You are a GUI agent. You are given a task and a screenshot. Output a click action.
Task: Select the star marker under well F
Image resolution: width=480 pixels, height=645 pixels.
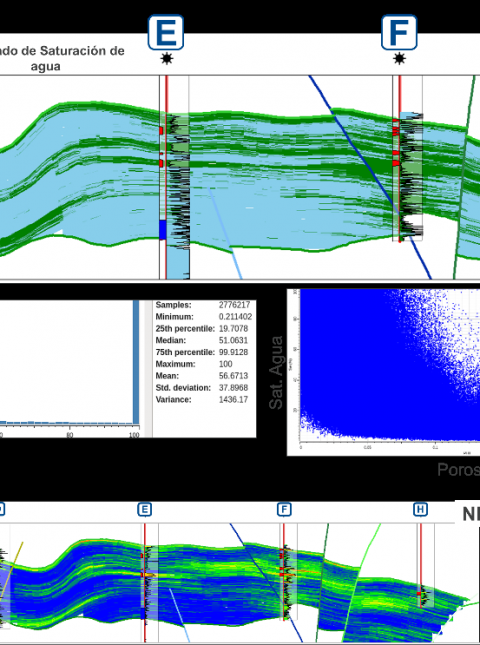coord(399,59)
